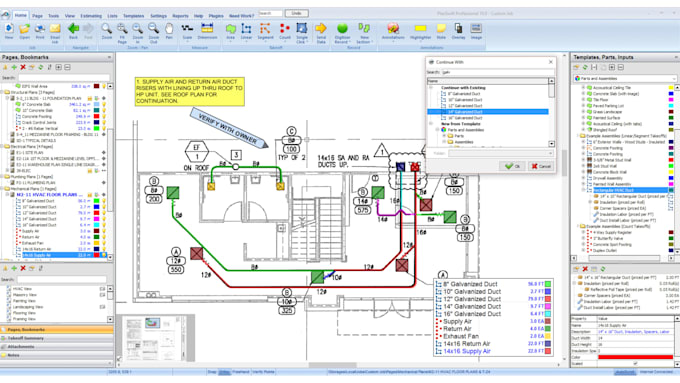This screenshot has height=383, width=680.
Task: Navigate Back with the green arrow
Action: tap(73, 29)
